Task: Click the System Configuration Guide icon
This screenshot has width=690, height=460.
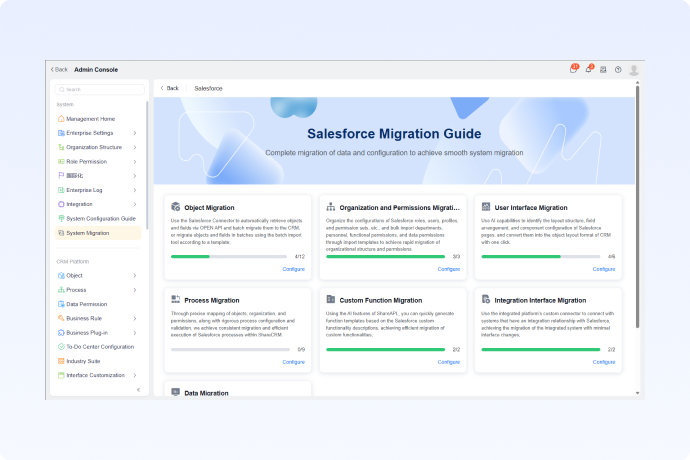Action: [x=61, y=218]
